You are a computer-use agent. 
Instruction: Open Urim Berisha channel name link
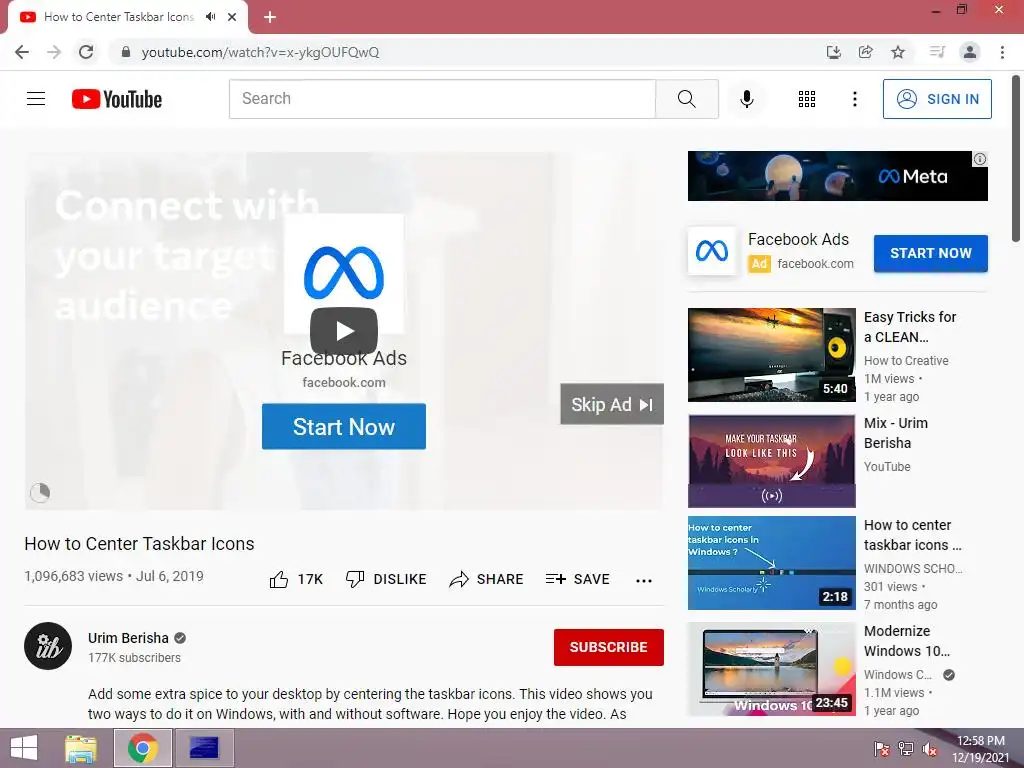(128, 638)
